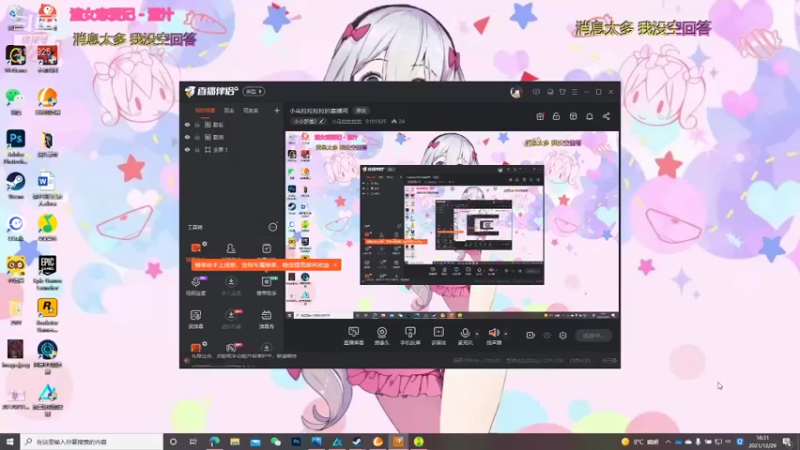Open the virtual download tool with badge

coord(231,319)
